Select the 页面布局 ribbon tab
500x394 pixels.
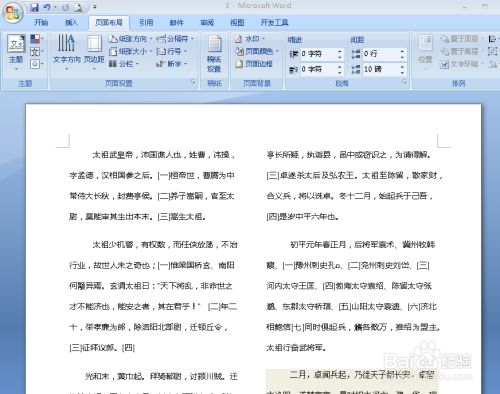[x=109, y=23]
